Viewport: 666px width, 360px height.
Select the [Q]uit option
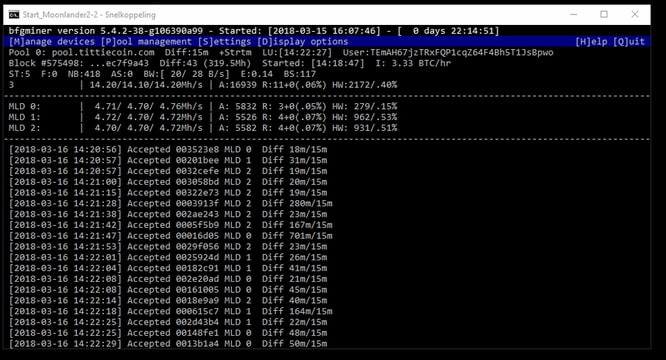(x=629, y=42)
